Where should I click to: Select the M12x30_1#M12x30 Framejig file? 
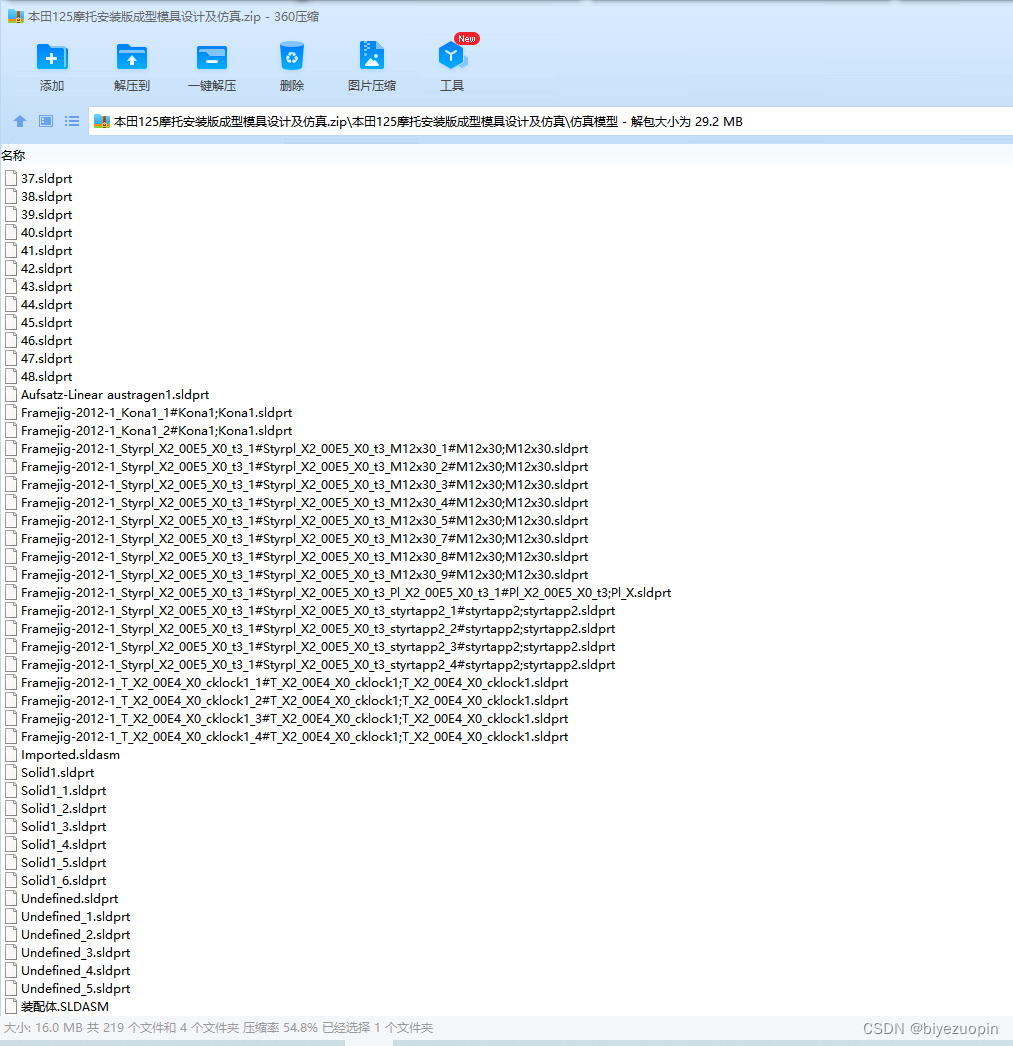304,449
